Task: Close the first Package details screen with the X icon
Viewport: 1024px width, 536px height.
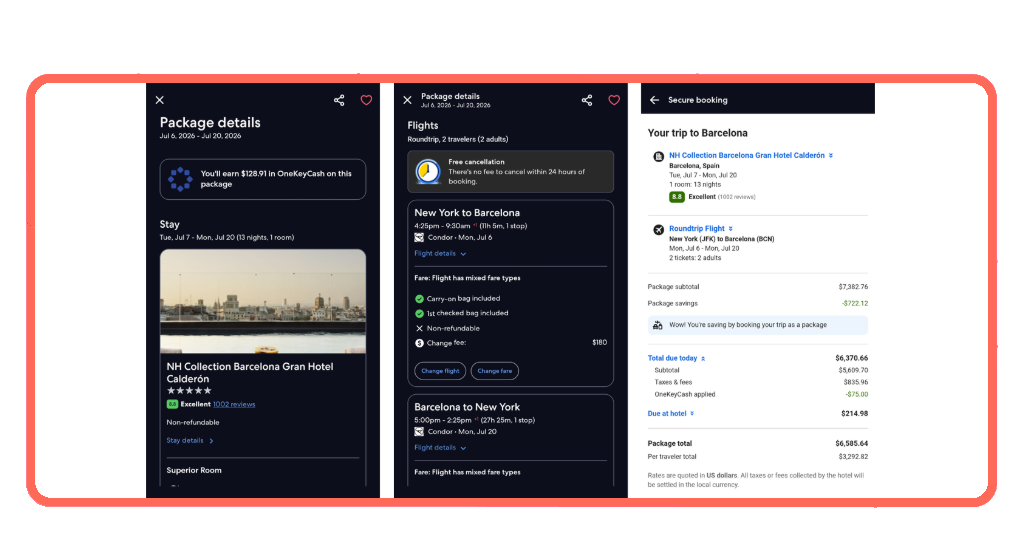Action: tap(160, 100)
